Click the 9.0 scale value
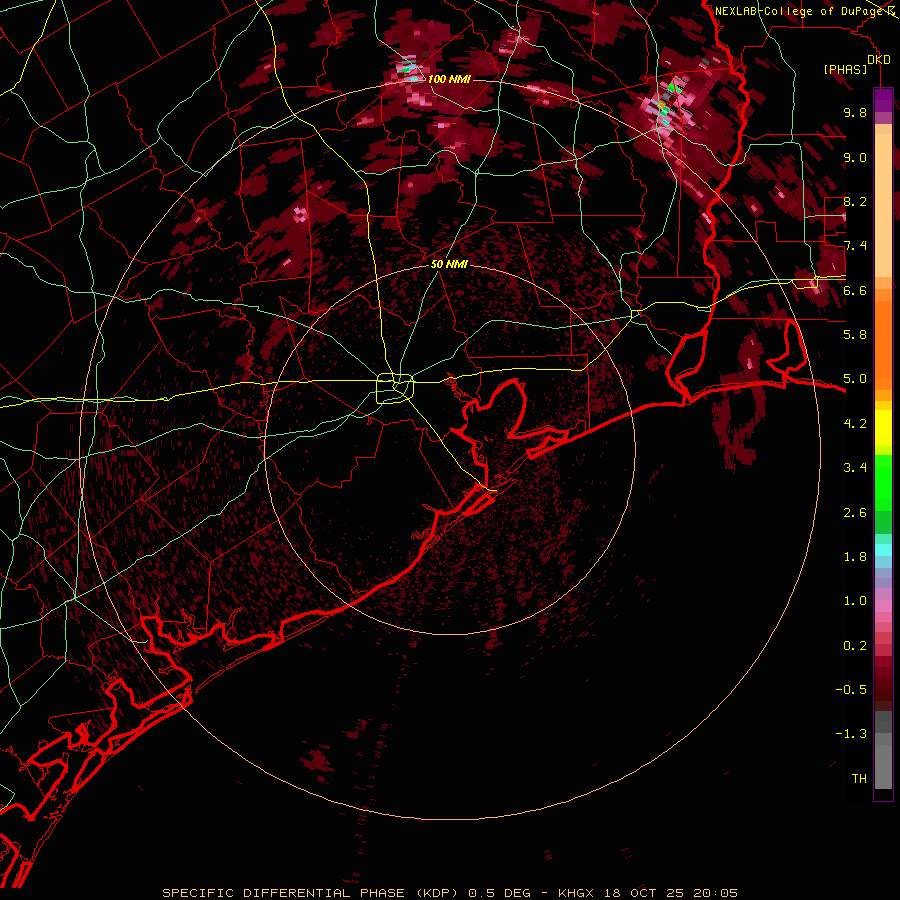The height and width of the screenshot is (900, 900). pyautogui.click(x=855, y=157)
